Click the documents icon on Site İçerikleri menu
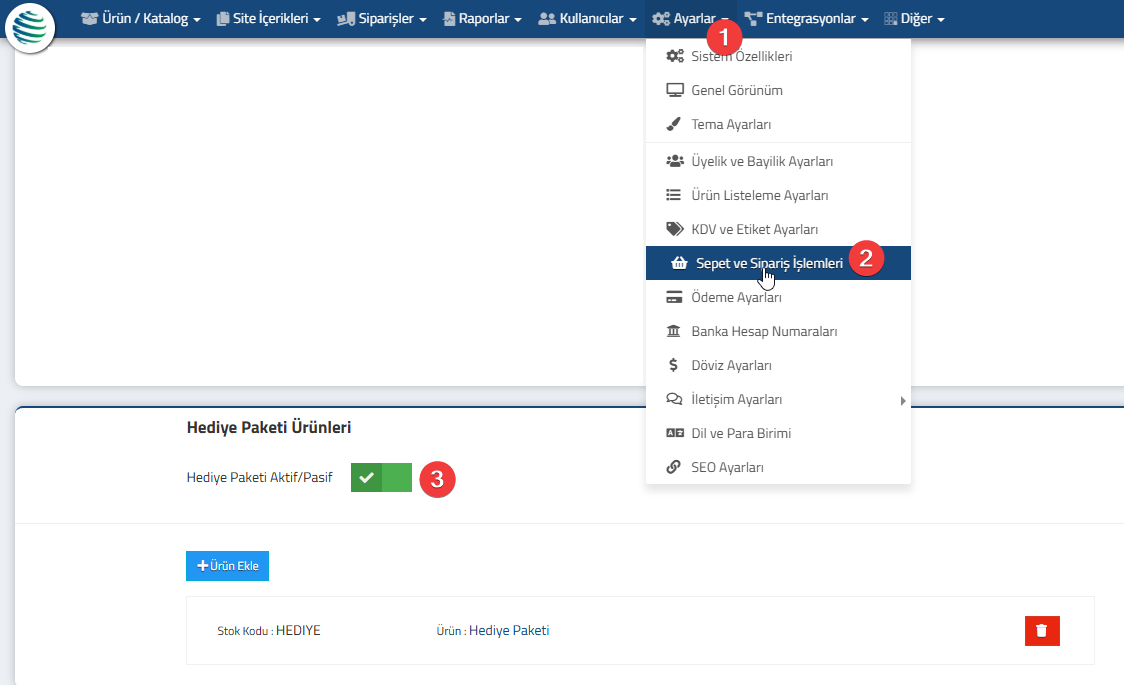The width and height of the screenshot is (1124, 685). tap(223, 19)
